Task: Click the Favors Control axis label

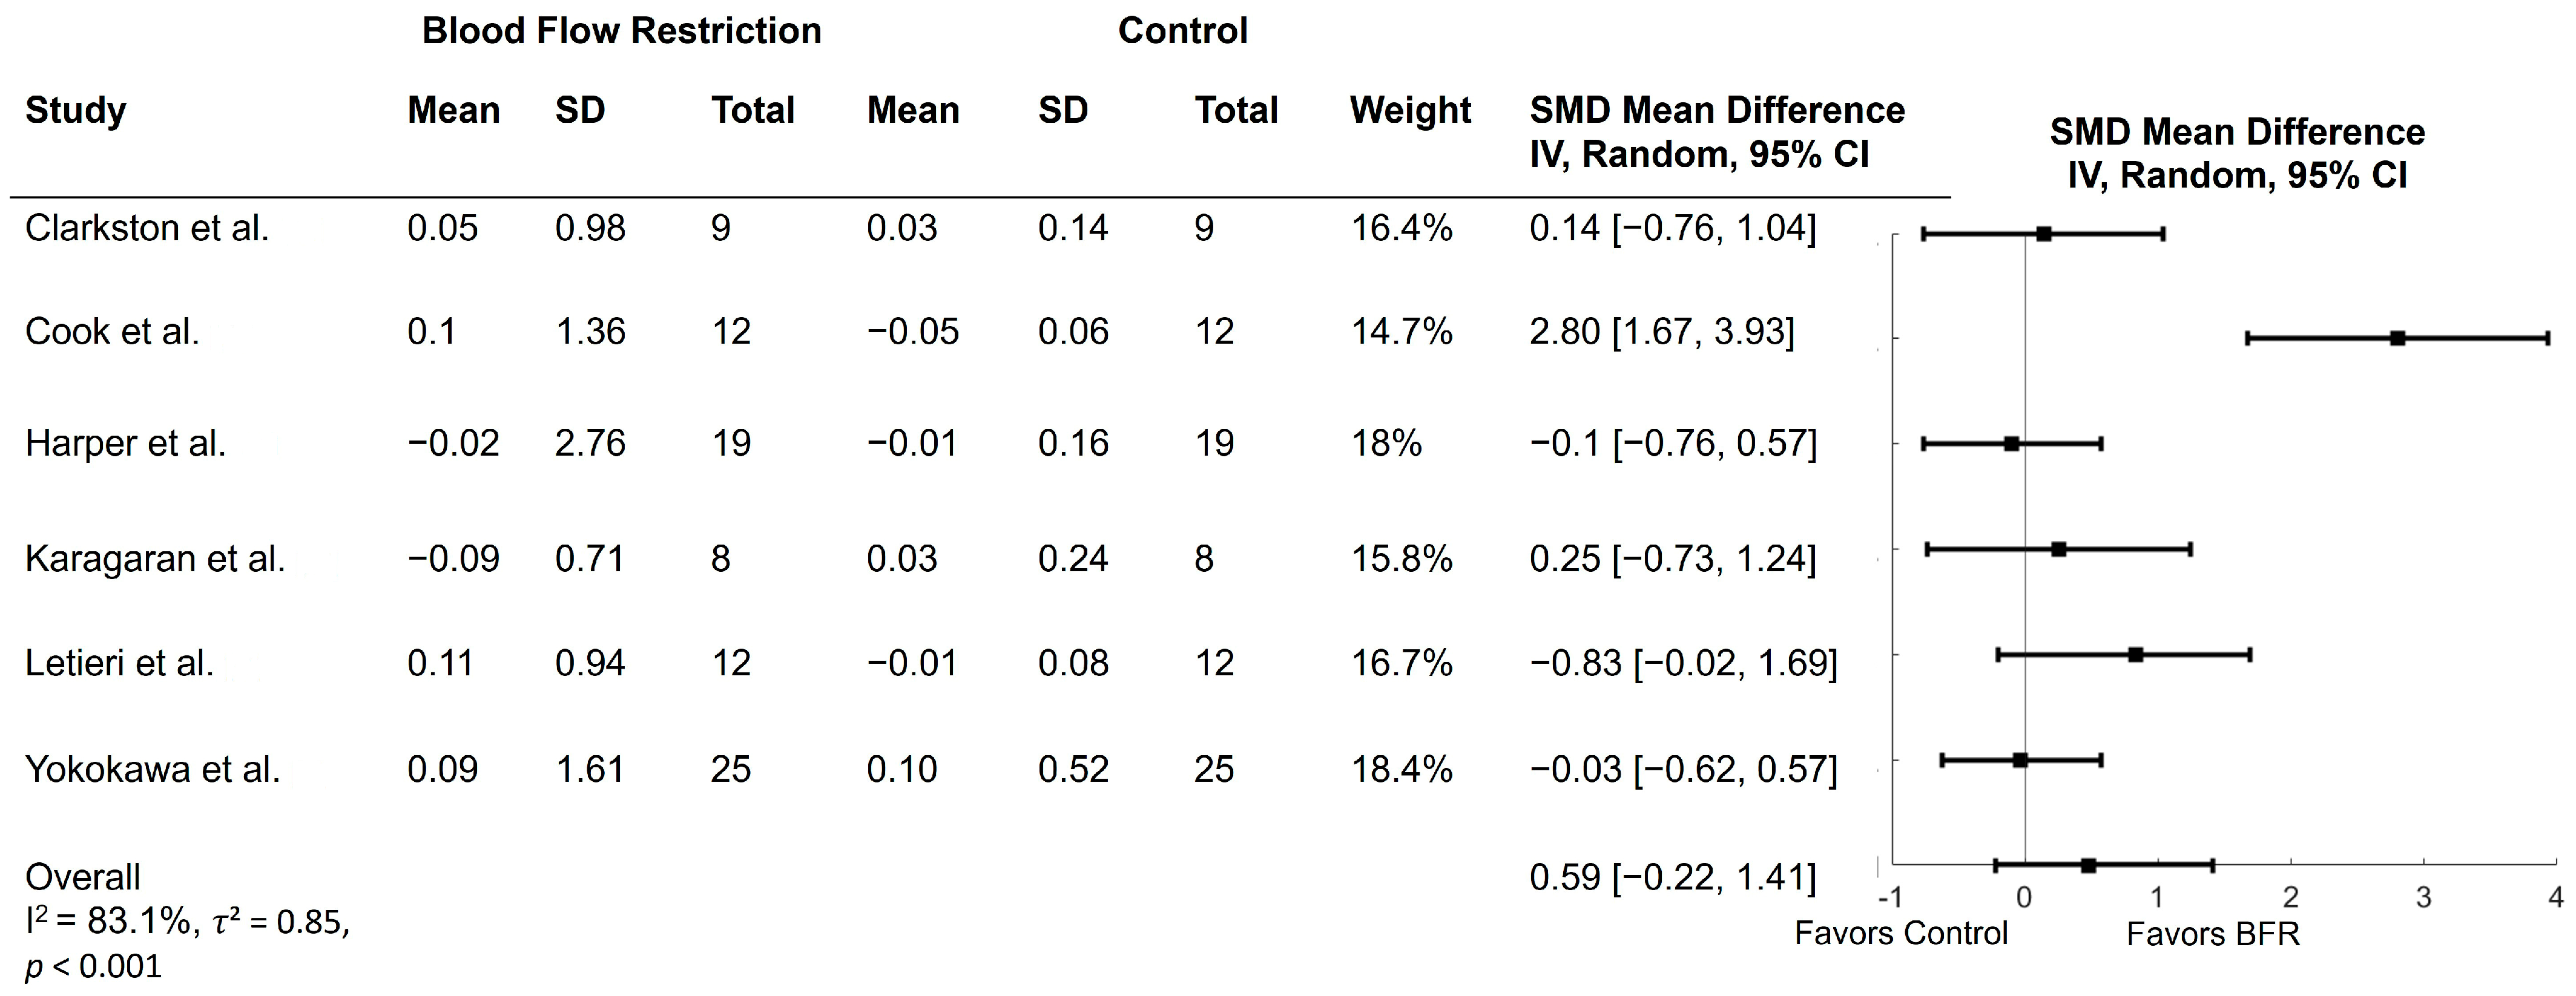Action: pyautogui.click(x=1900, y=933)
